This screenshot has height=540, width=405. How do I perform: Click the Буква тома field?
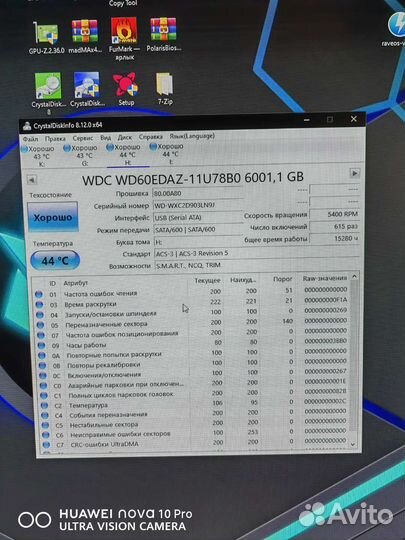198,242
